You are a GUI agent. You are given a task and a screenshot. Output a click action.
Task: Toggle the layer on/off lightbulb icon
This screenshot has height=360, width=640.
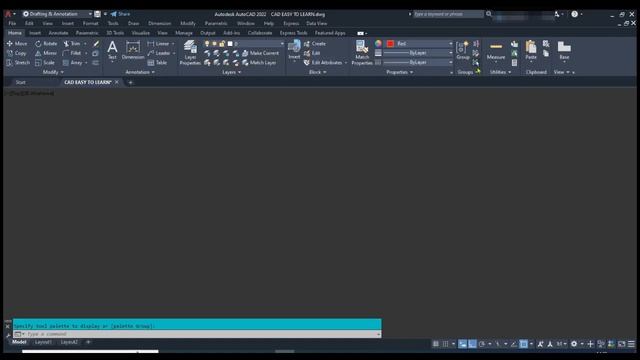(x=207, y=43)
